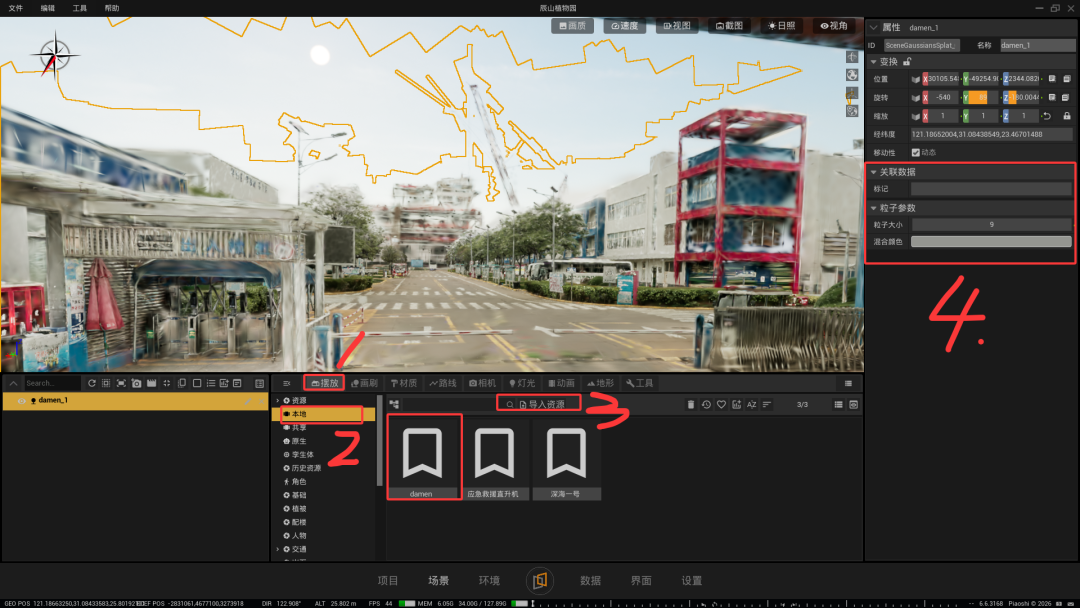Click the 画质 quality button

tap(572, 26)
